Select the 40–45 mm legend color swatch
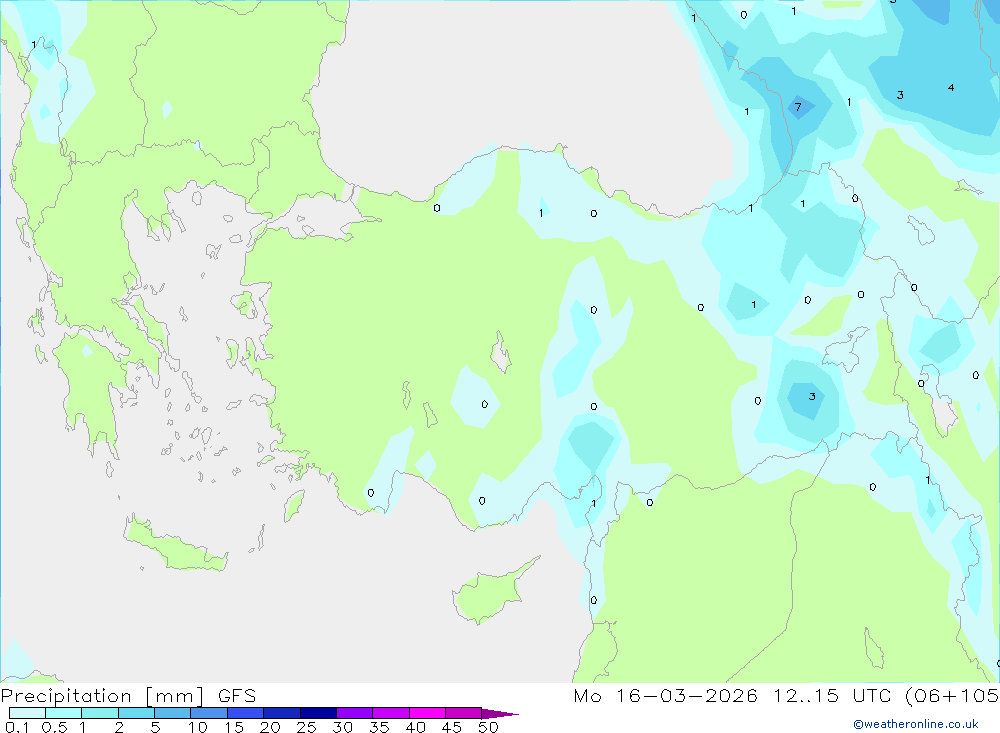The image size is (1000, 733). (427, 713)
